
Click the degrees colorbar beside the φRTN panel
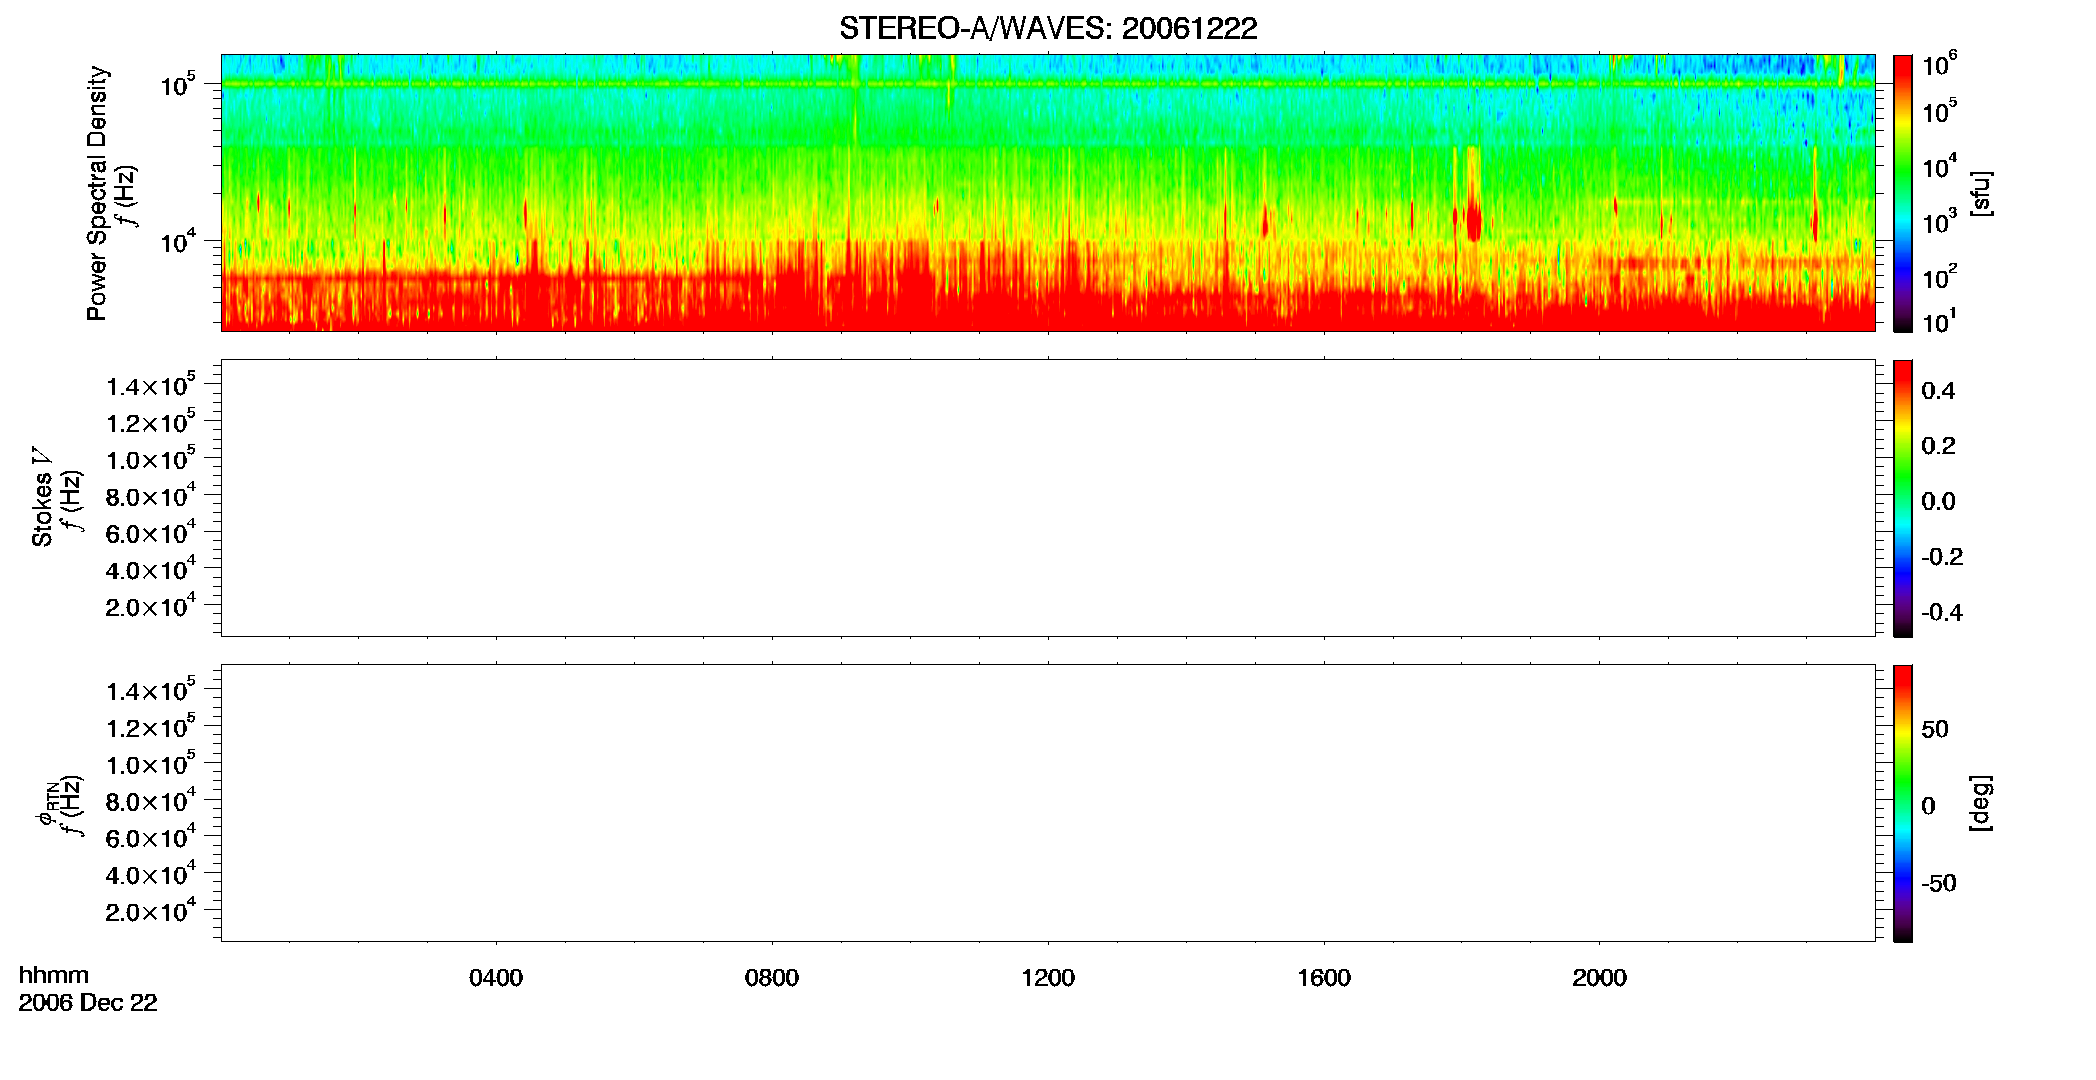pos(1903,803)
